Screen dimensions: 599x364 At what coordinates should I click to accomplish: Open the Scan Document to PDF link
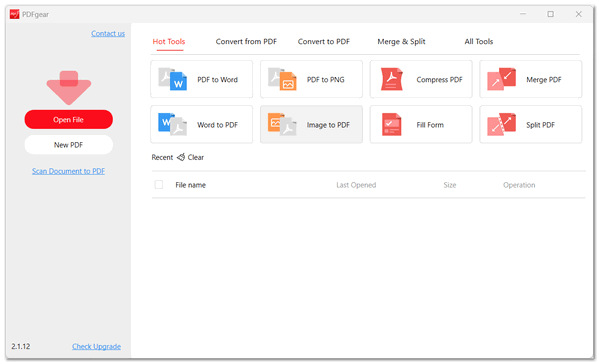tap(68, 171)
